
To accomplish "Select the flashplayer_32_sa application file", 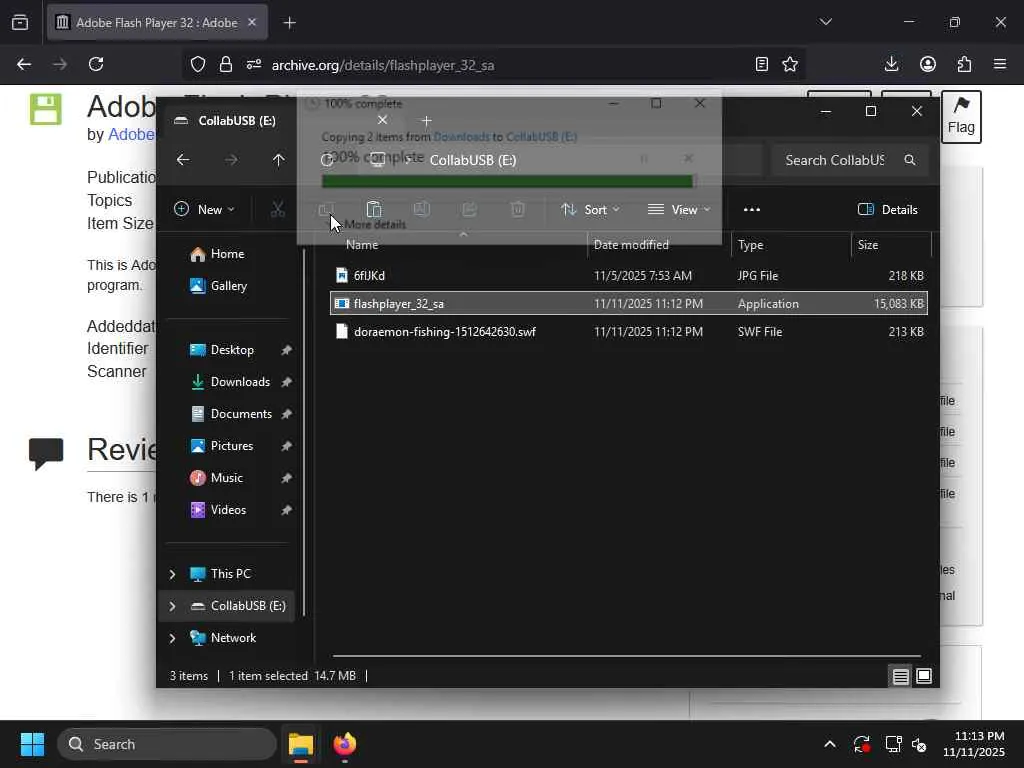I will [628, 304].
